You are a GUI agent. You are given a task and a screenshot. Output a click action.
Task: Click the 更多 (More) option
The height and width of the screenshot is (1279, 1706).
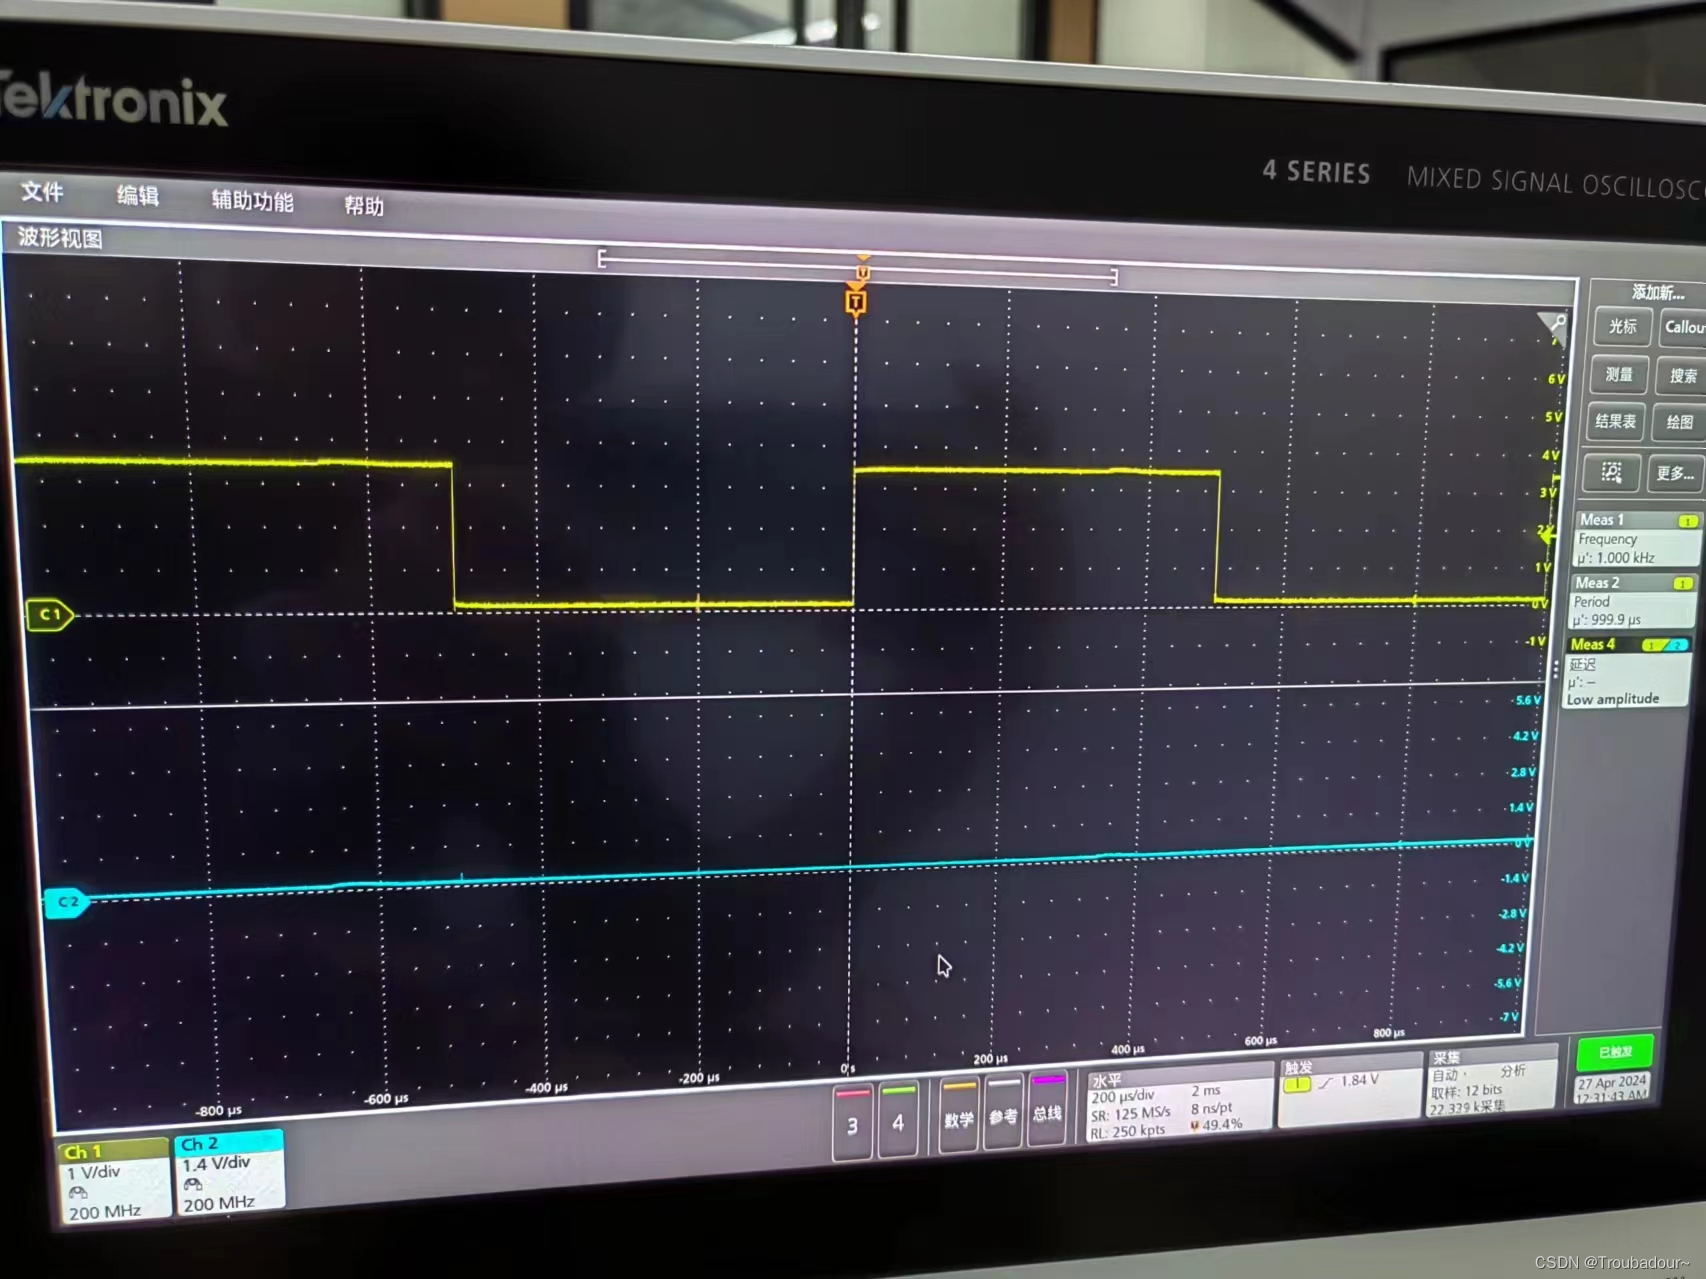pyautogui.click(x=1675, y=473)
